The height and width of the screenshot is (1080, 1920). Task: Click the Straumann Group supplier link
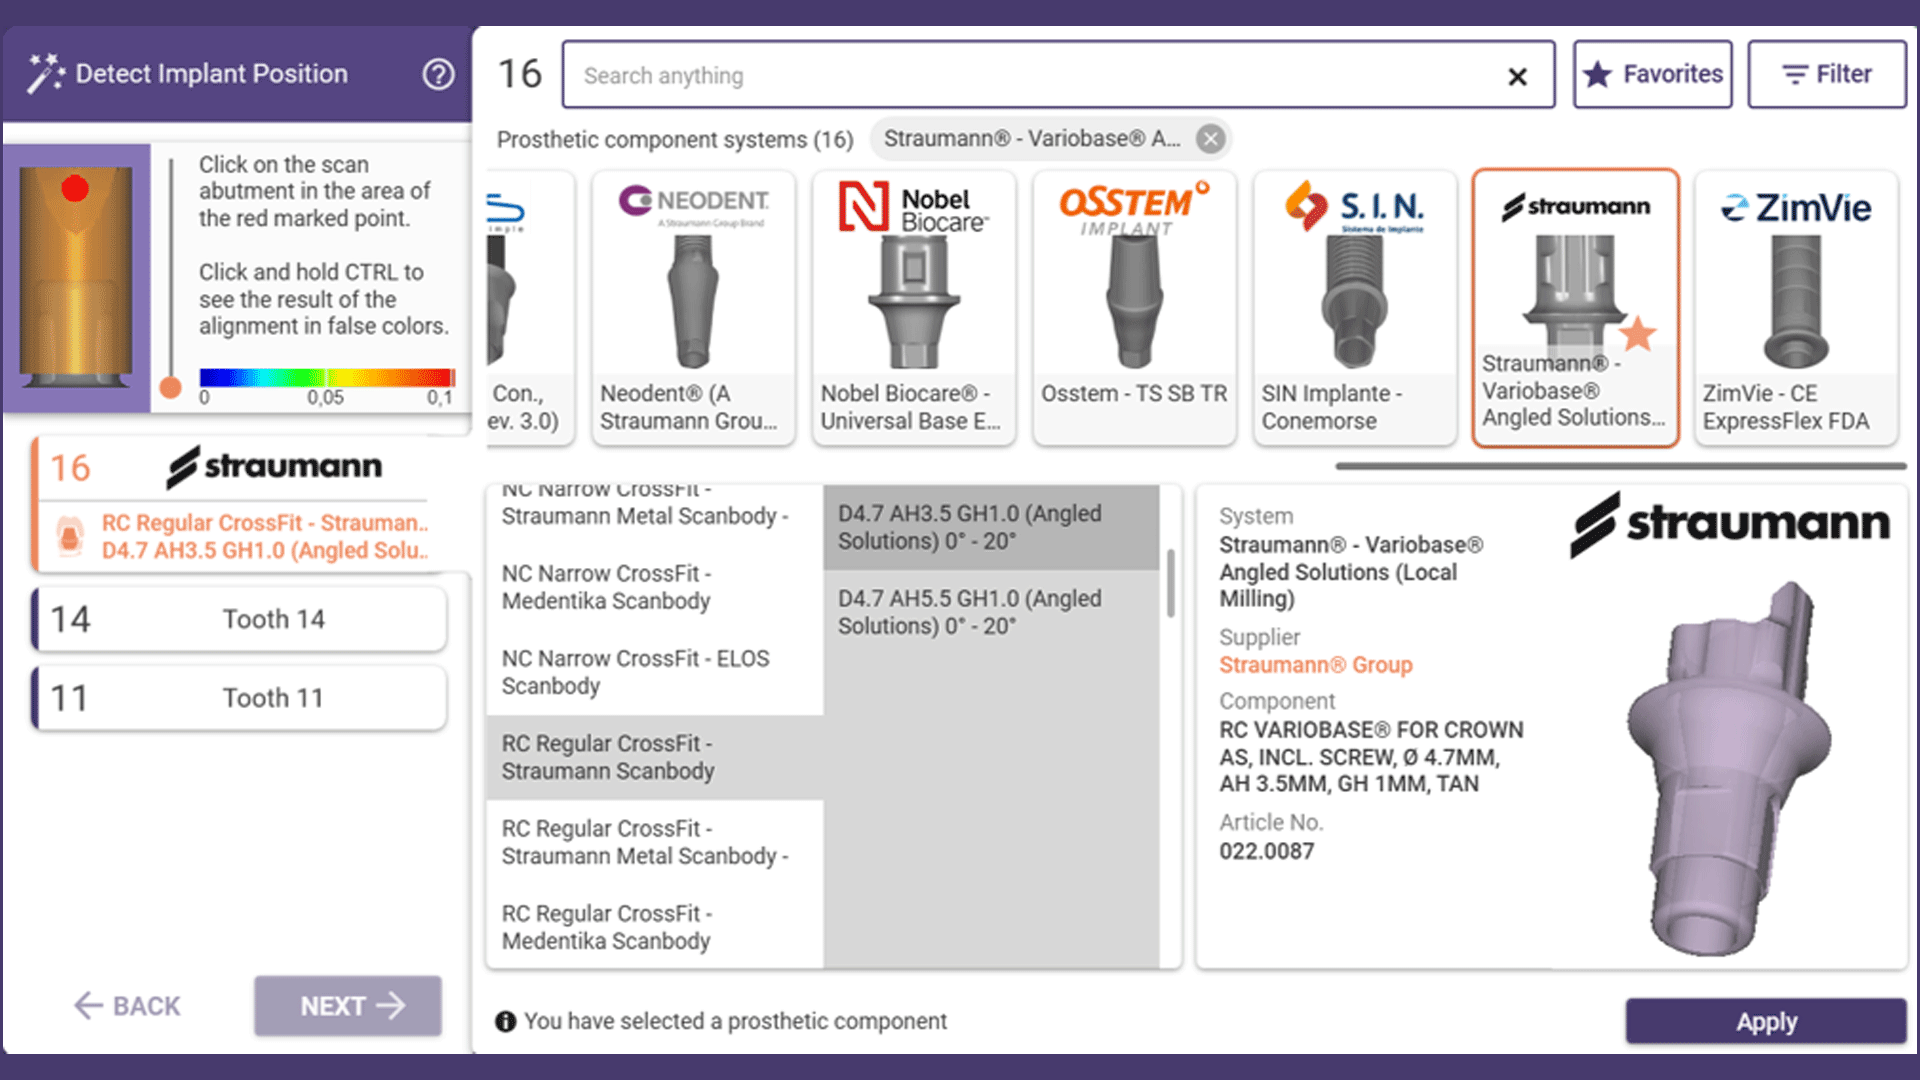tap(1315, 665)
